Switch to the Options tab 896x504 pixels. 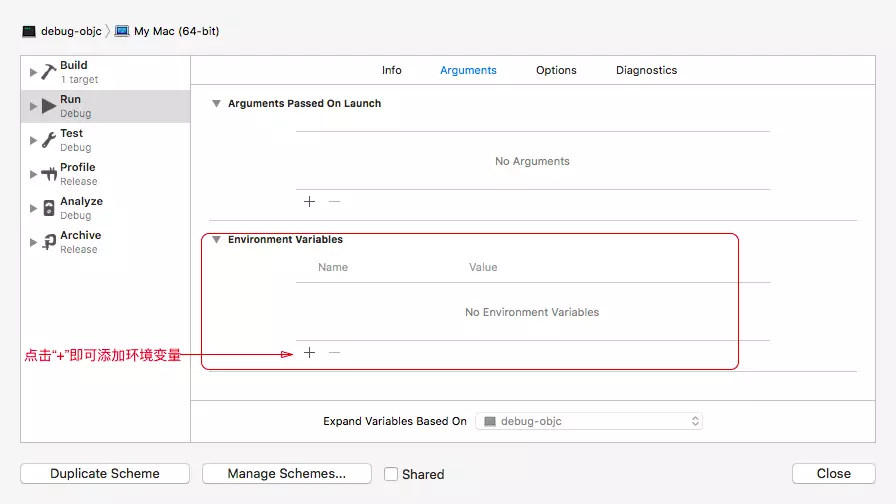556,70
